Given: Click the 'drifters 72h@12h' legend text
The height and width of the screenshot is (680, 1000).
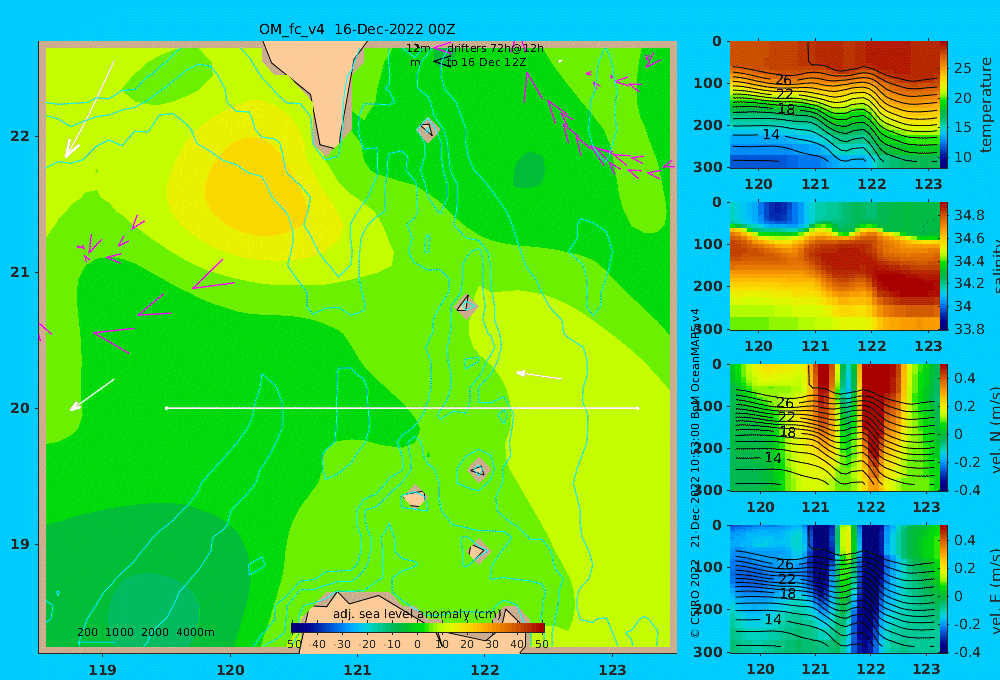Looking at the screenshot, I should (x=495, y=48).
